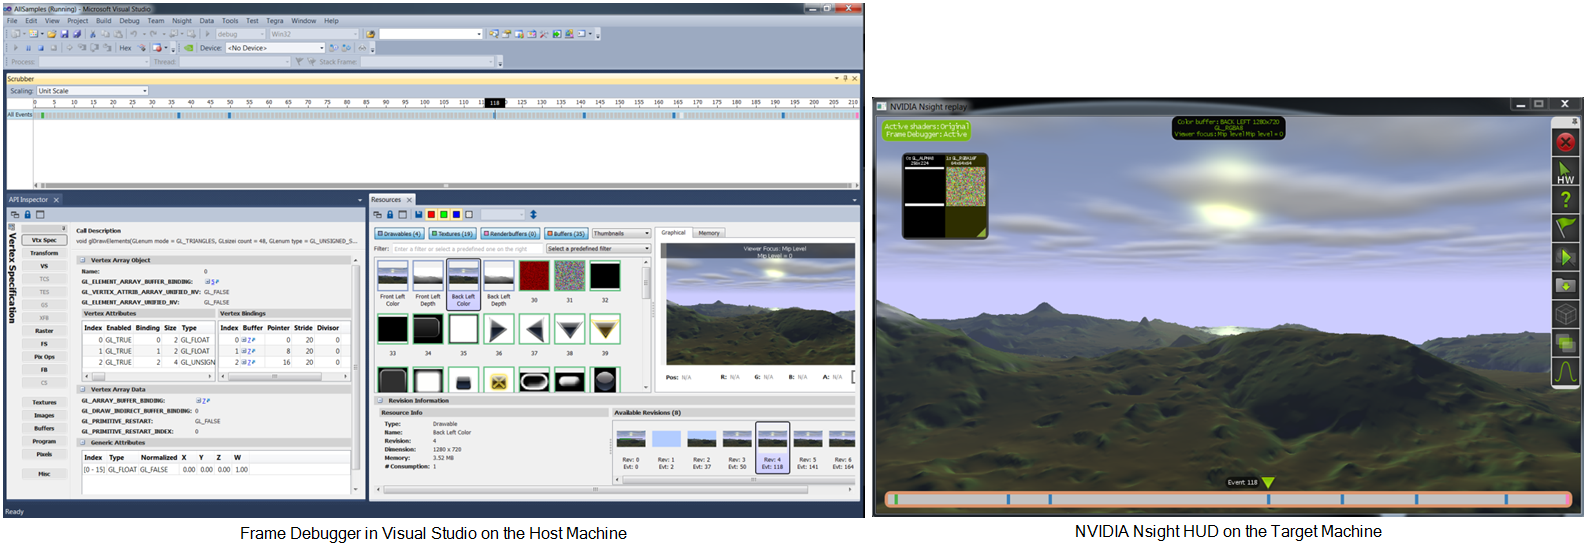
Task: Select the Vtx Spec pipeline stage
Action: pyautogui.click(x=44, y=240)
